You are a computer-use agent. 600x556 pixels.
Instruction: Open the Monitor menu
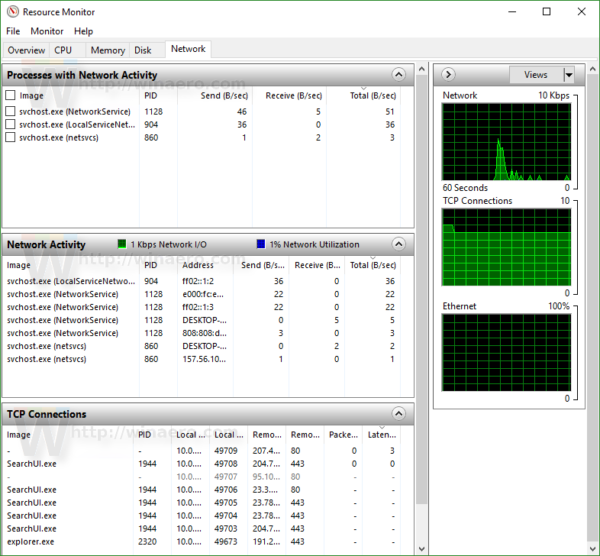tap(47, 31)
